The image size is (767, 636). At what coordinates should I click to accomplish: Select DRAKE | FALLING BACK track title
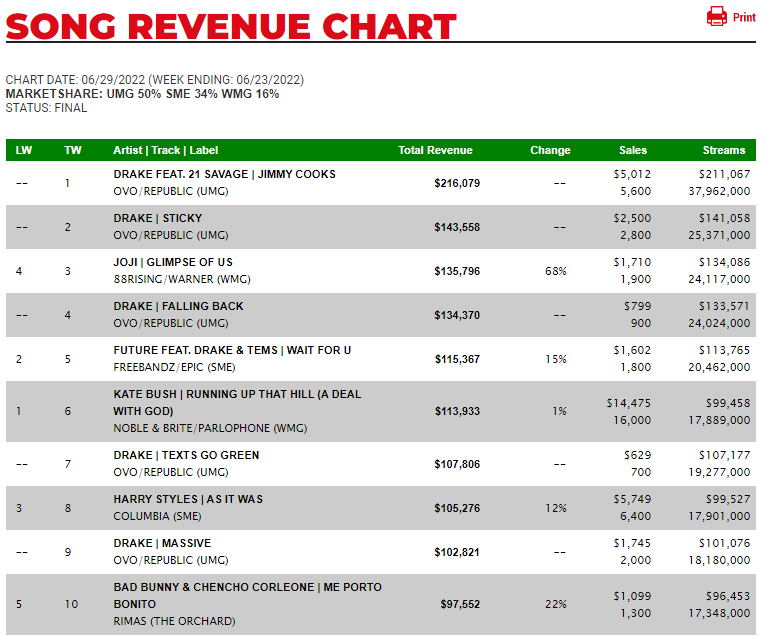[178, 306]
